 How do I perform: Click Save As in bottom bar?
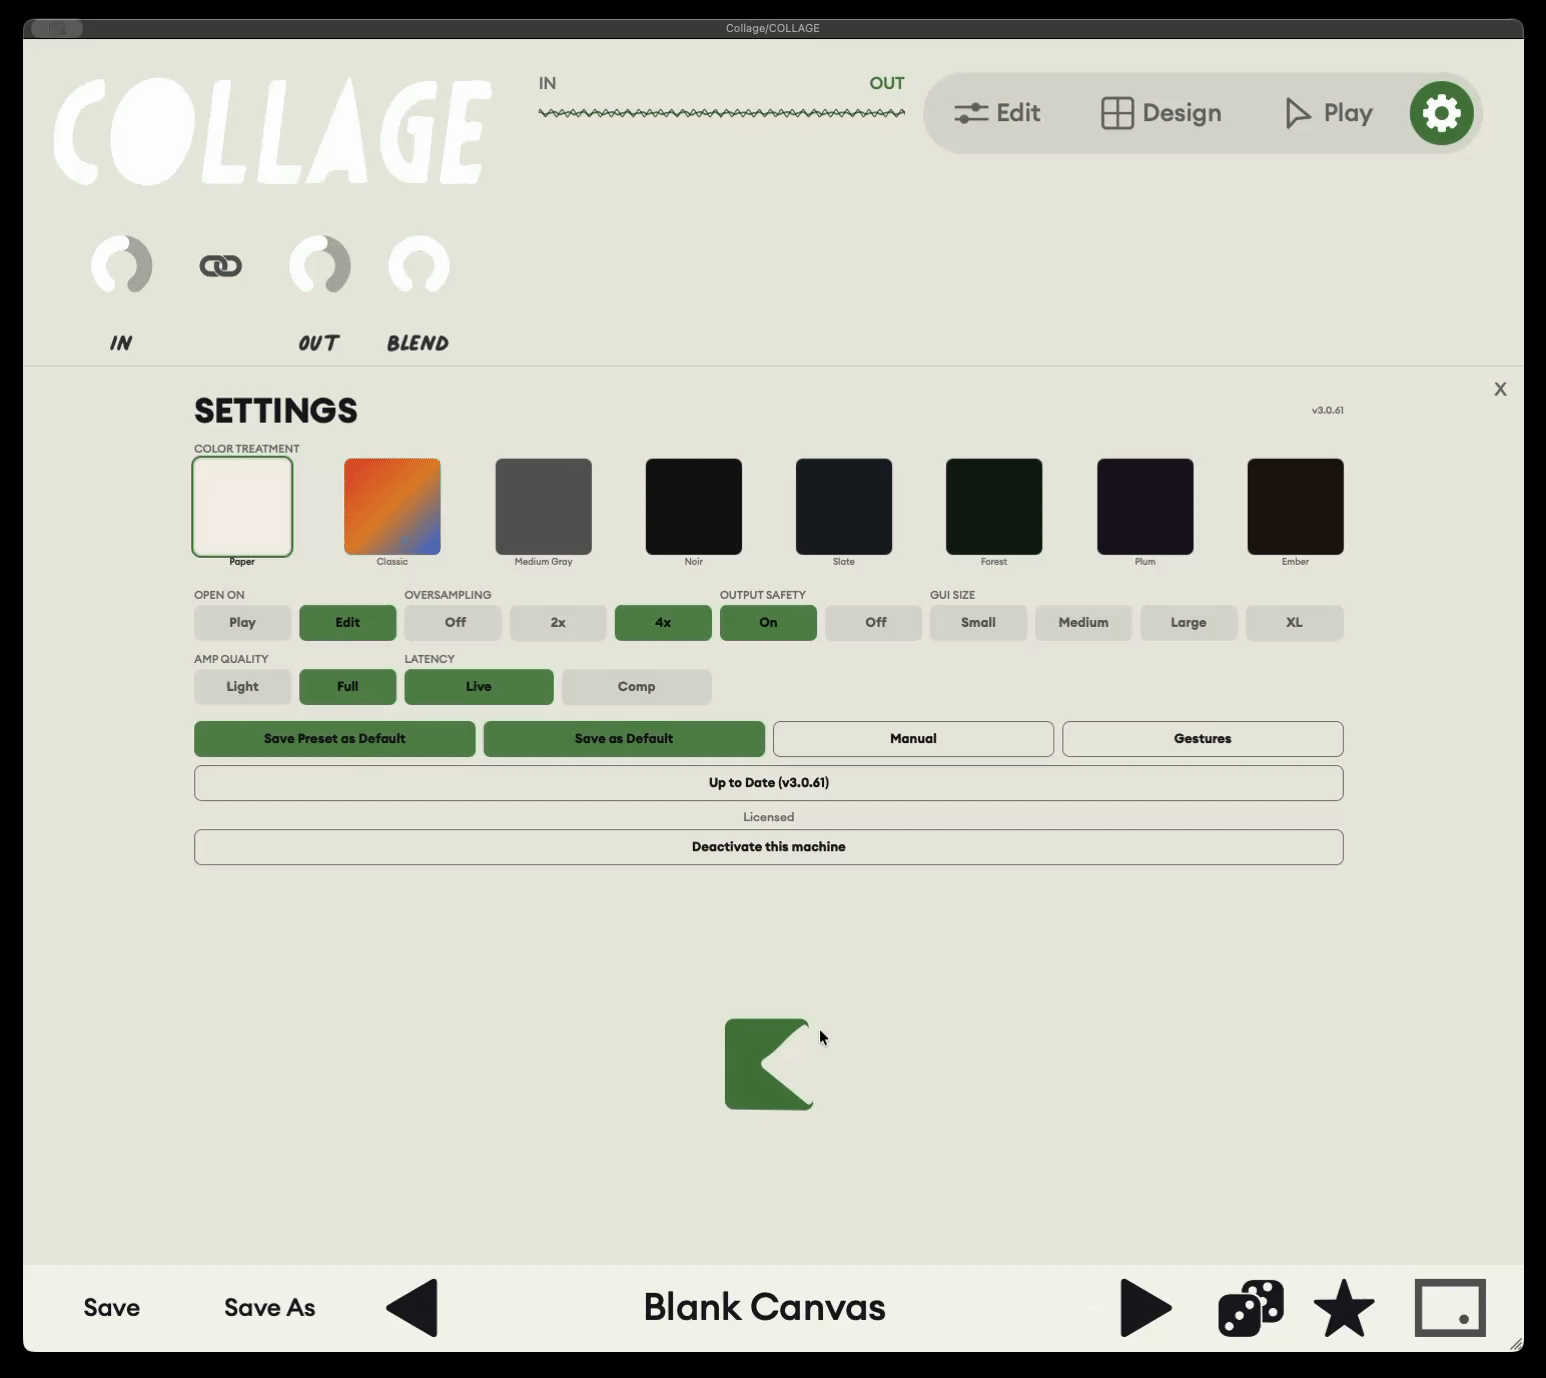(x=269, y=1307)
